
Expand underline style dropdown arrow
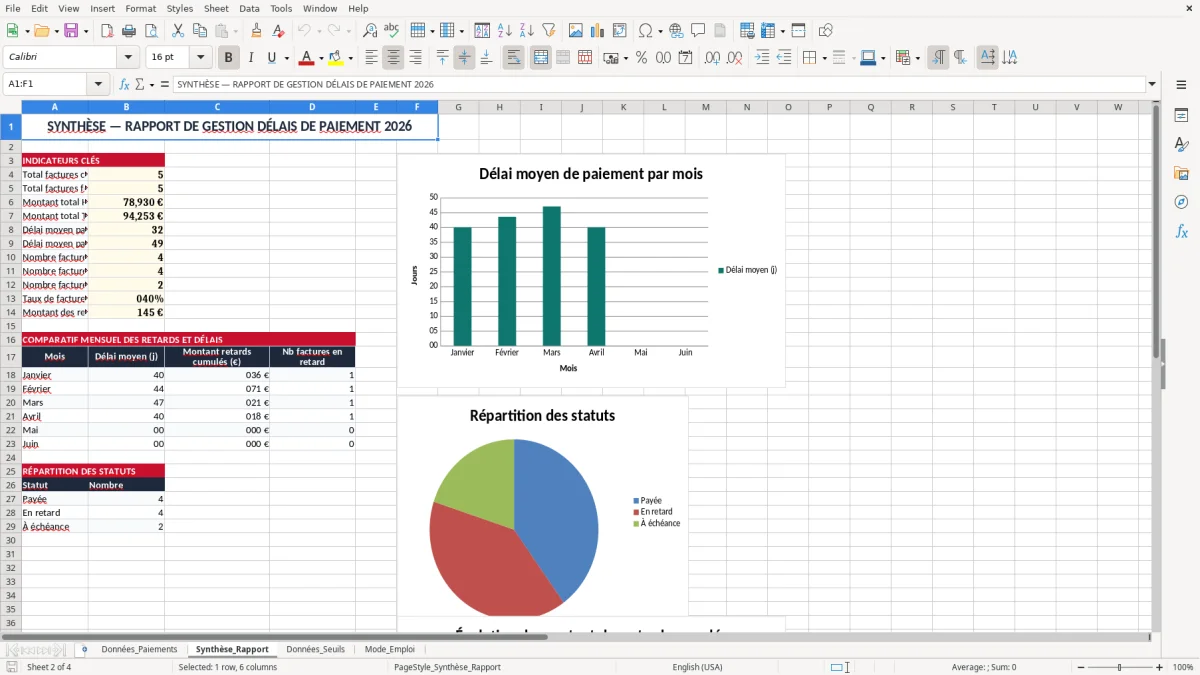coord(285,58)
